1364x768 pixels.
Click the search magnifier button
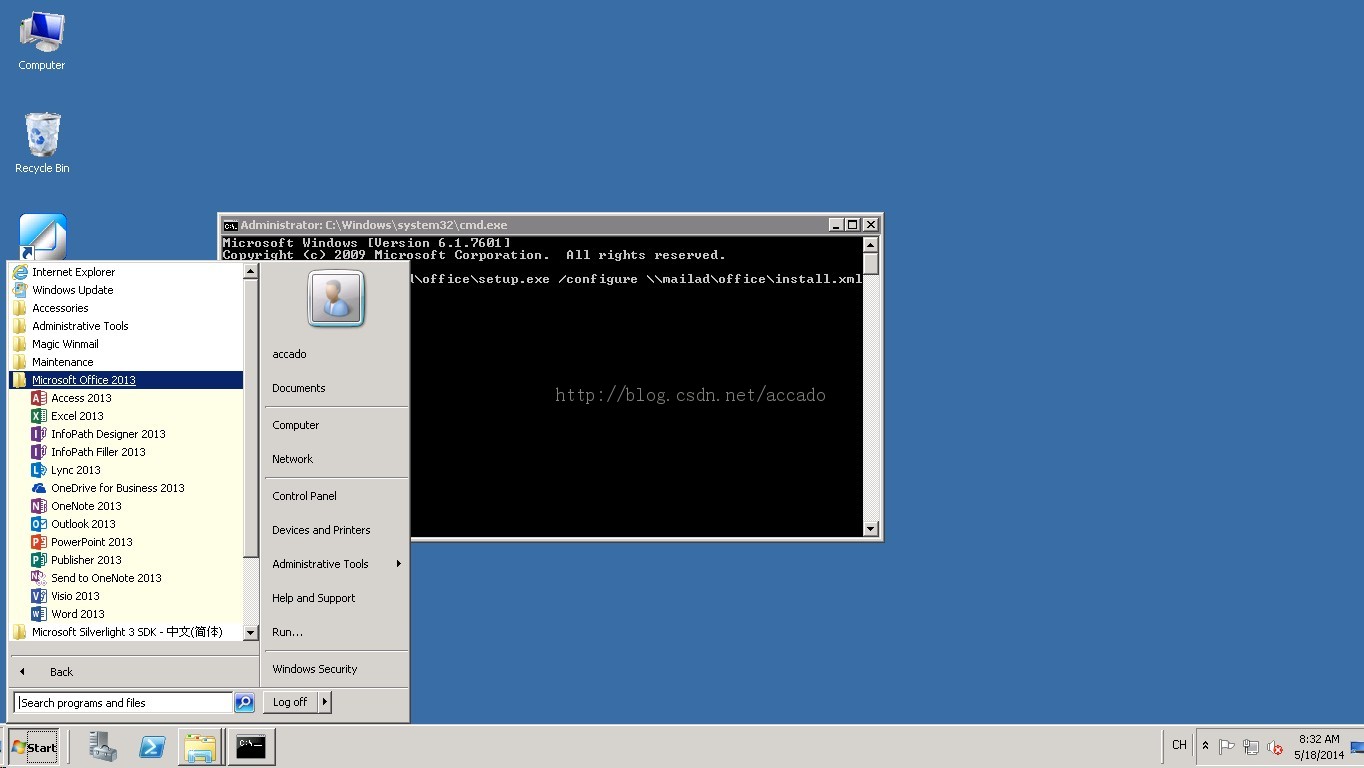tap(244, 703)
